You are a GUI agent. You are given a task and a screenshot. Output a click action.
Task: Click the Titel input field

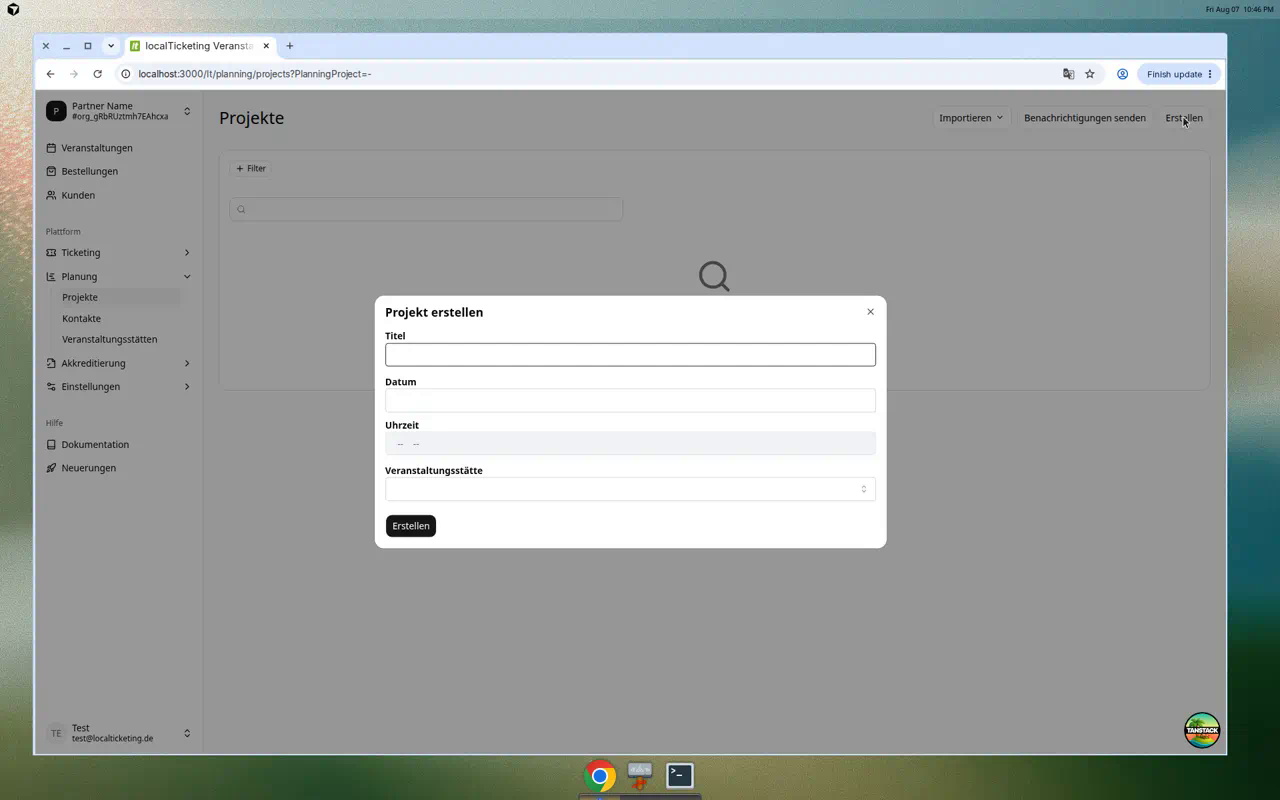[630, 354]
